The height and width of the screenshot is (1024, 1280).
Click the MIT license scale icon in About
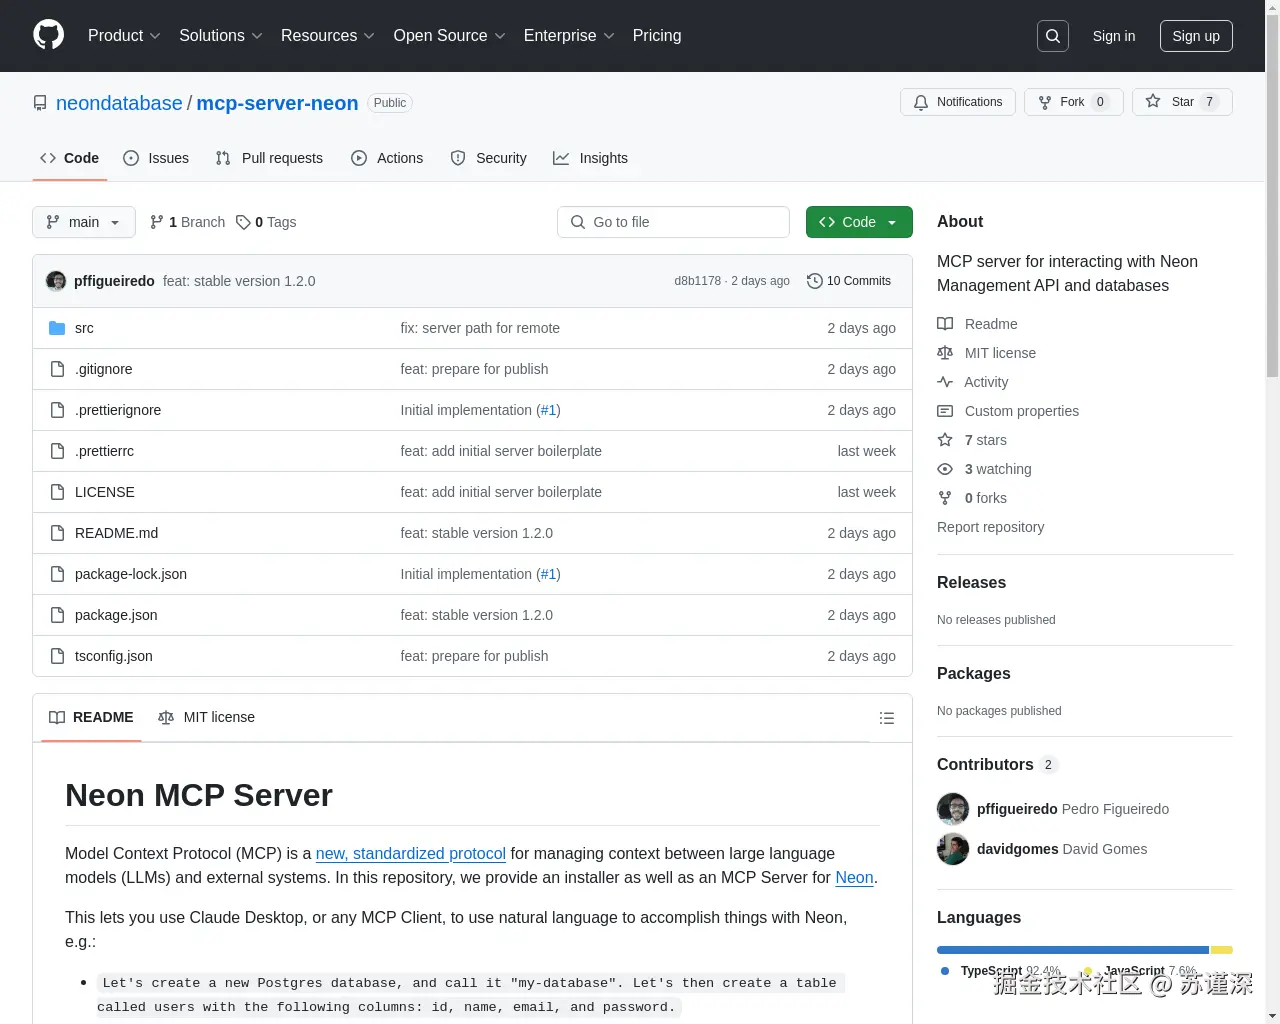[945, 353]
